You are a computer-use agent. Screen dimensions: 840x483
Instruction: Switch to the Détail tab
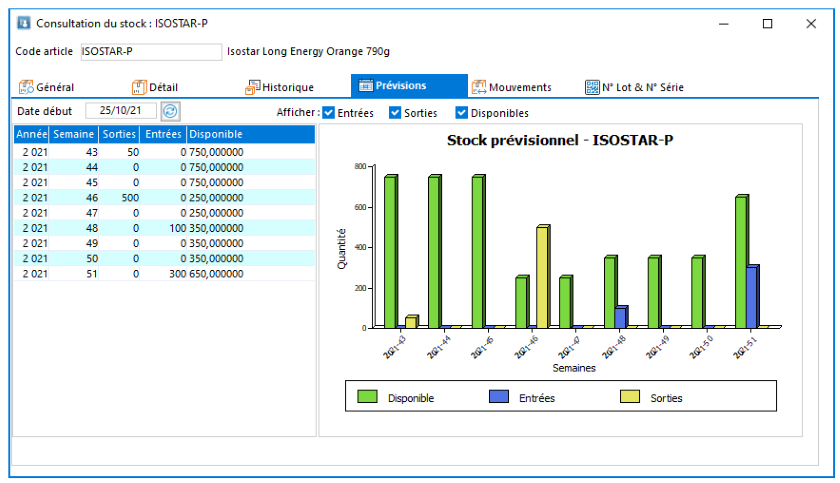[155, 87]
